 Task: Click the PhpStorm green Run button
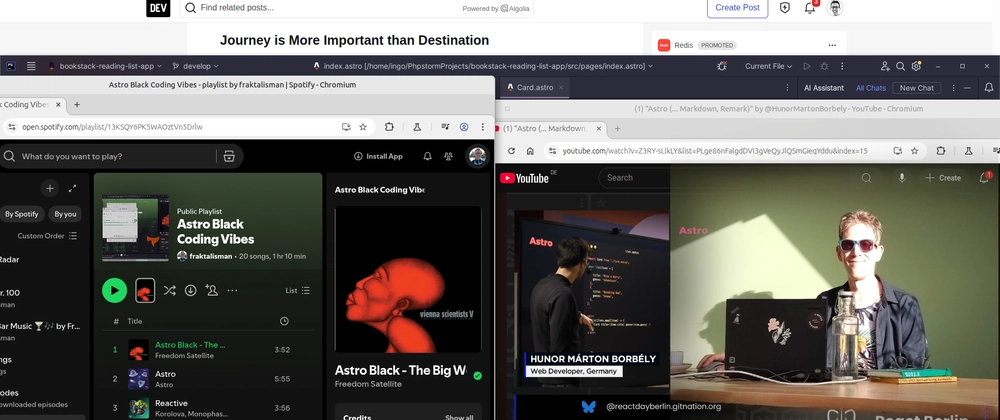tap(807, 66)
